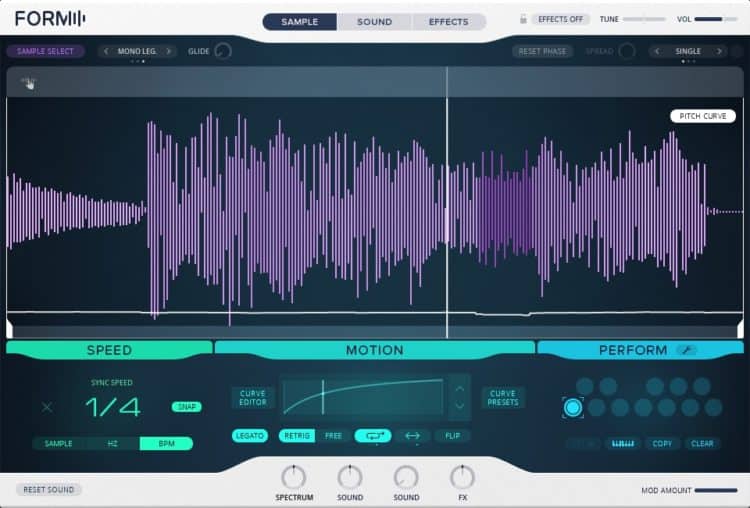Image resolution: width=750 pixels, height=508 pixels.
Task: Click the Spread knob
Action: coord(627,51)
